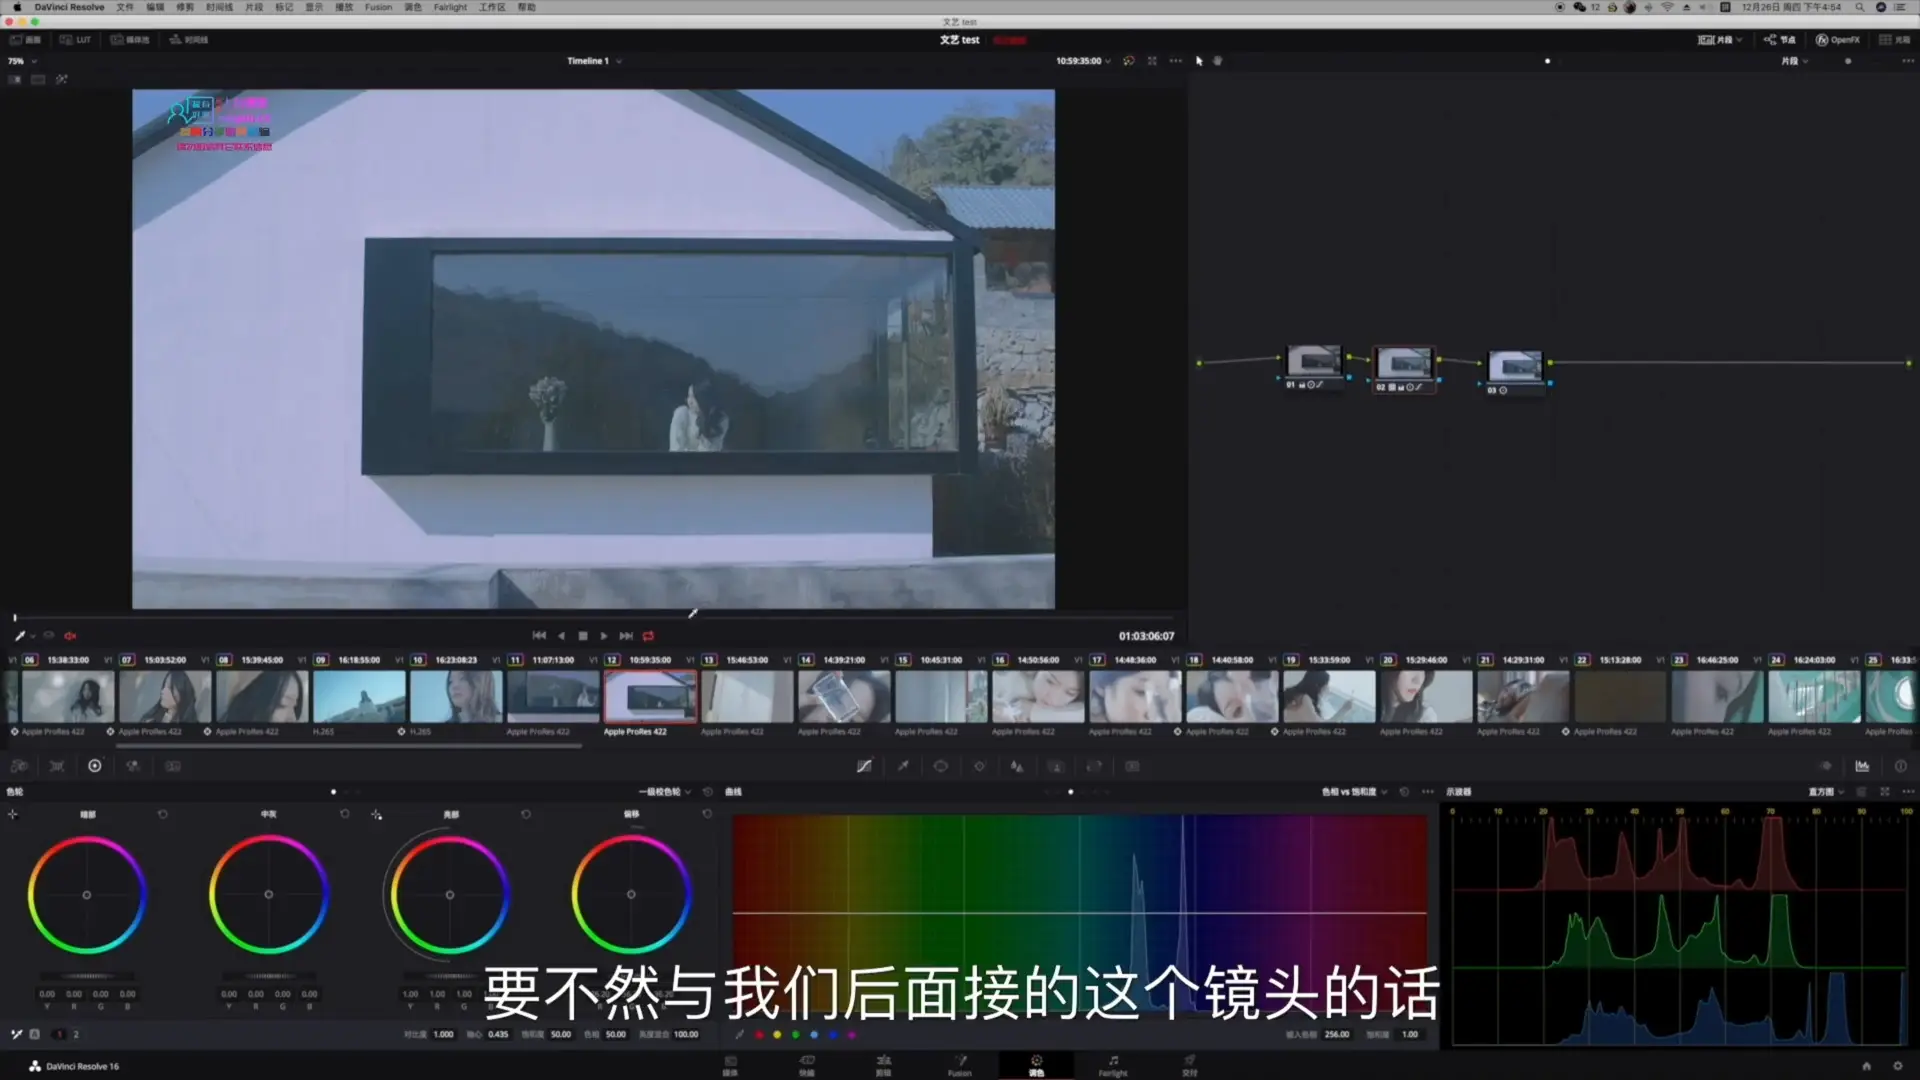Screen dimensions: 1920x1080
Task: Open the Fairlight menu in menu bar
Action: (450, 7)
